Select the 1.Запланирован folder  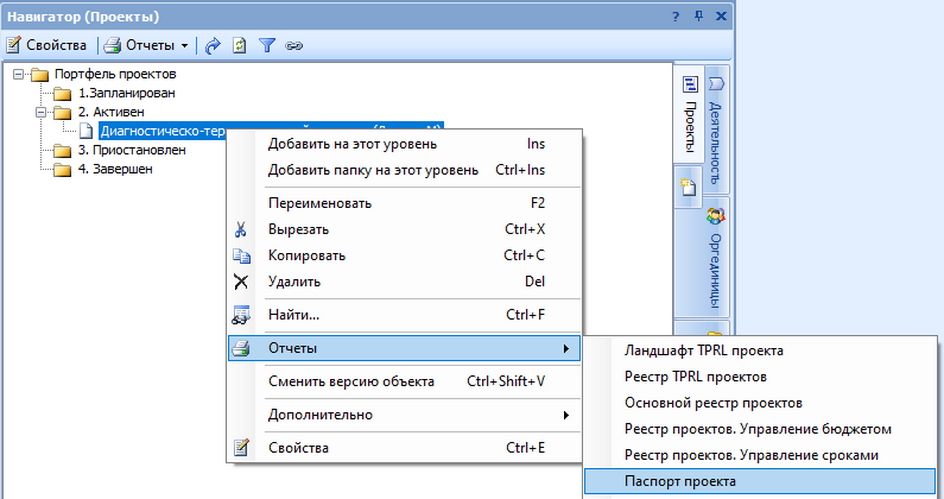click(x=126, y=93)
